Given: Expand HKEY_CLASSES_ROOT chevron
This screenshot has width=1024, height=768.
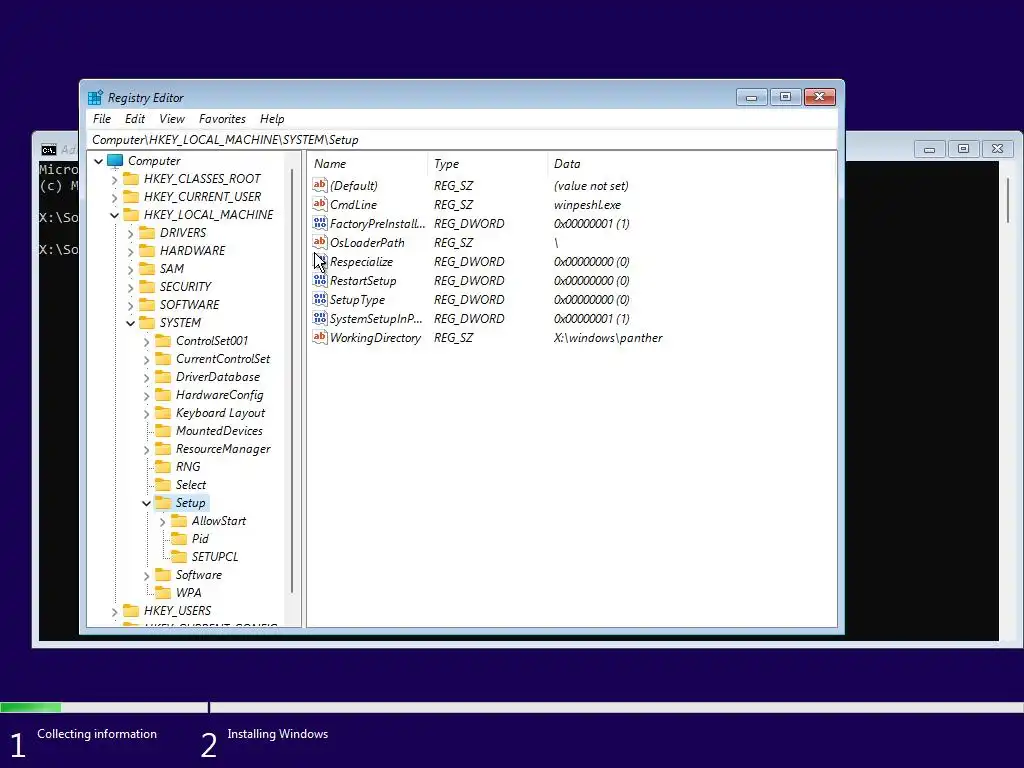Looking at the screenshot, I should point(115,179).
